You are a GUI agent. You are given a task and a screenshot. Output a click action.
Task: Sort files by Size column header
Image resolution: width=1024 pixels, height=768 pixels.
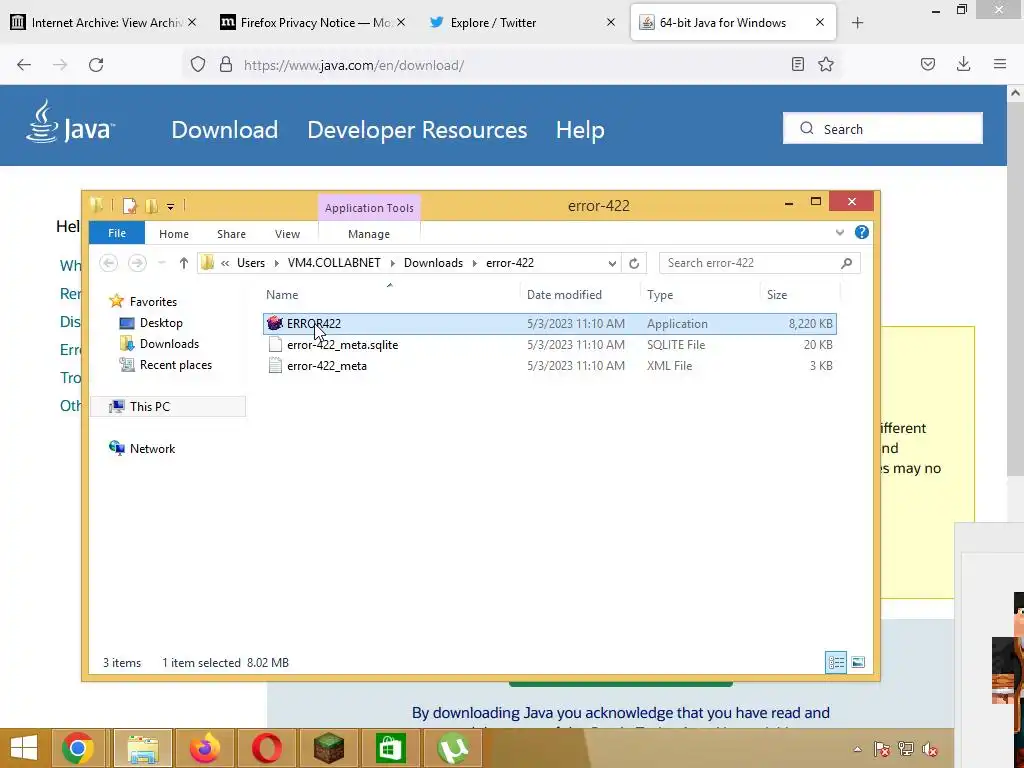pyautogui.click(x=776, y=295)
